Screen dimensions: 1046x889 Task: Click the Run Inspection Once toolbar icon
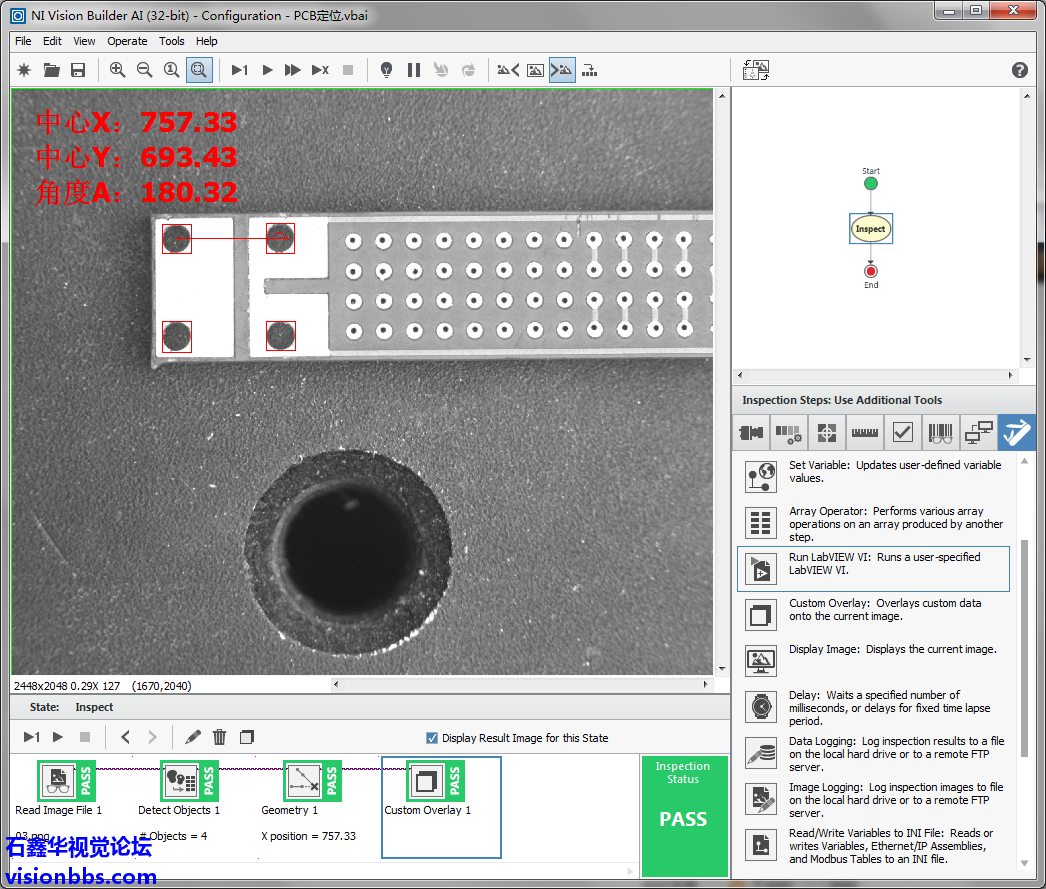[x=239, y=70]
